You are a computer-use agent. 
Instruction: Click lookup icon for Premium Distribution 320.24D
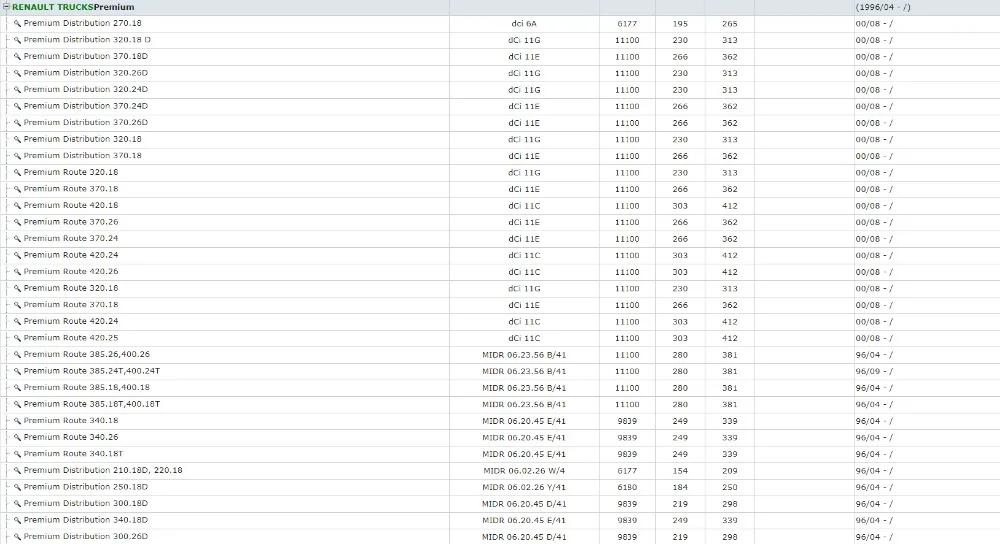pos(17,90)
